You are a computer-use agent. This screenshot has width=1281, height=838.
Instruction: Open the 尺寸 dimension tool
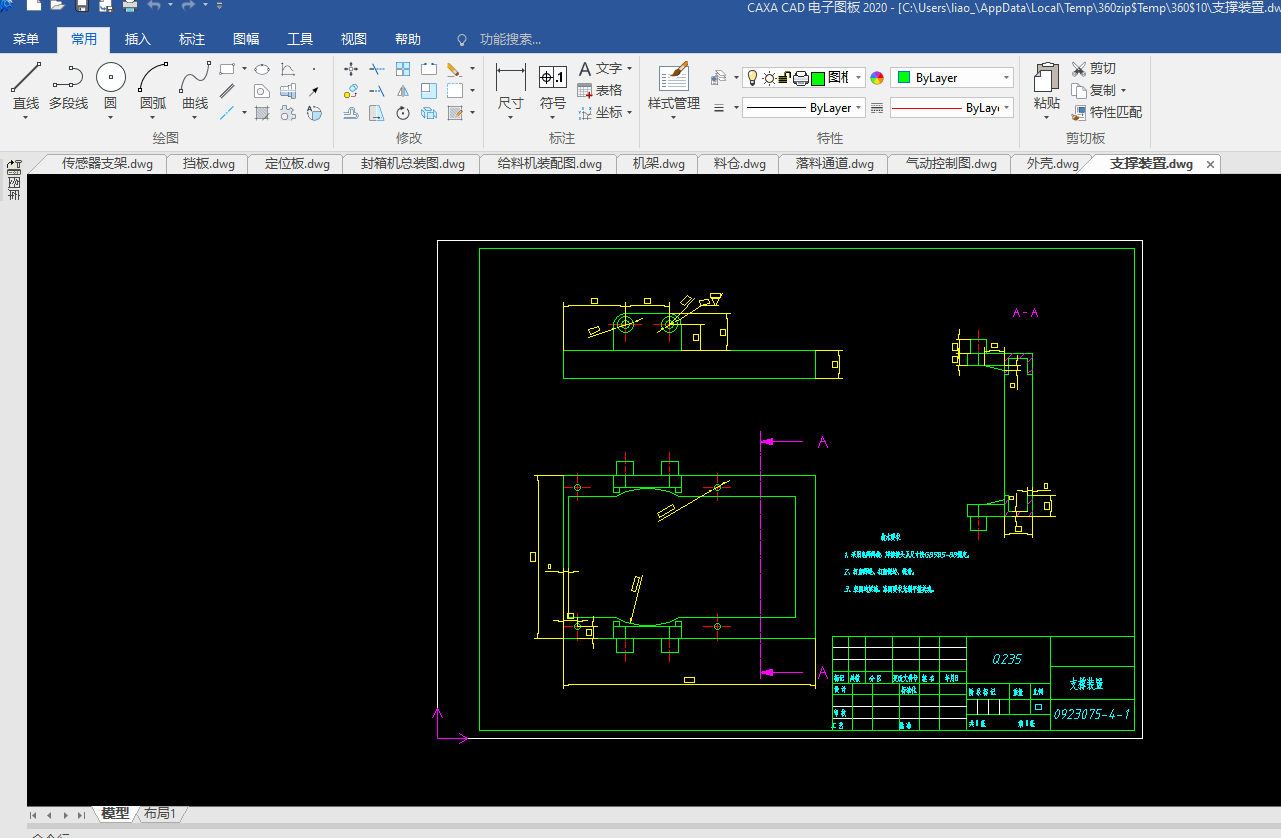tap(511, 86)
